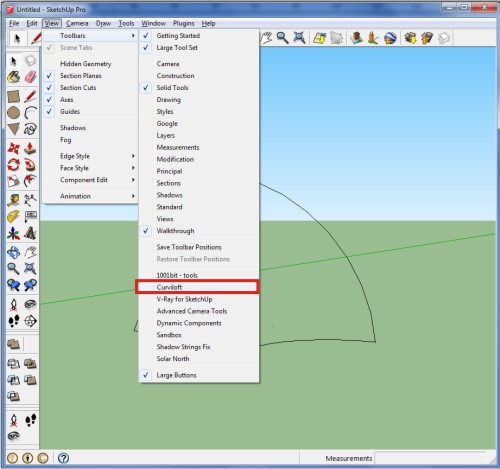The image size is (500, 469).
Task: Select the Eraser tool in left toolbar
Action: click(x=30, y=77)
